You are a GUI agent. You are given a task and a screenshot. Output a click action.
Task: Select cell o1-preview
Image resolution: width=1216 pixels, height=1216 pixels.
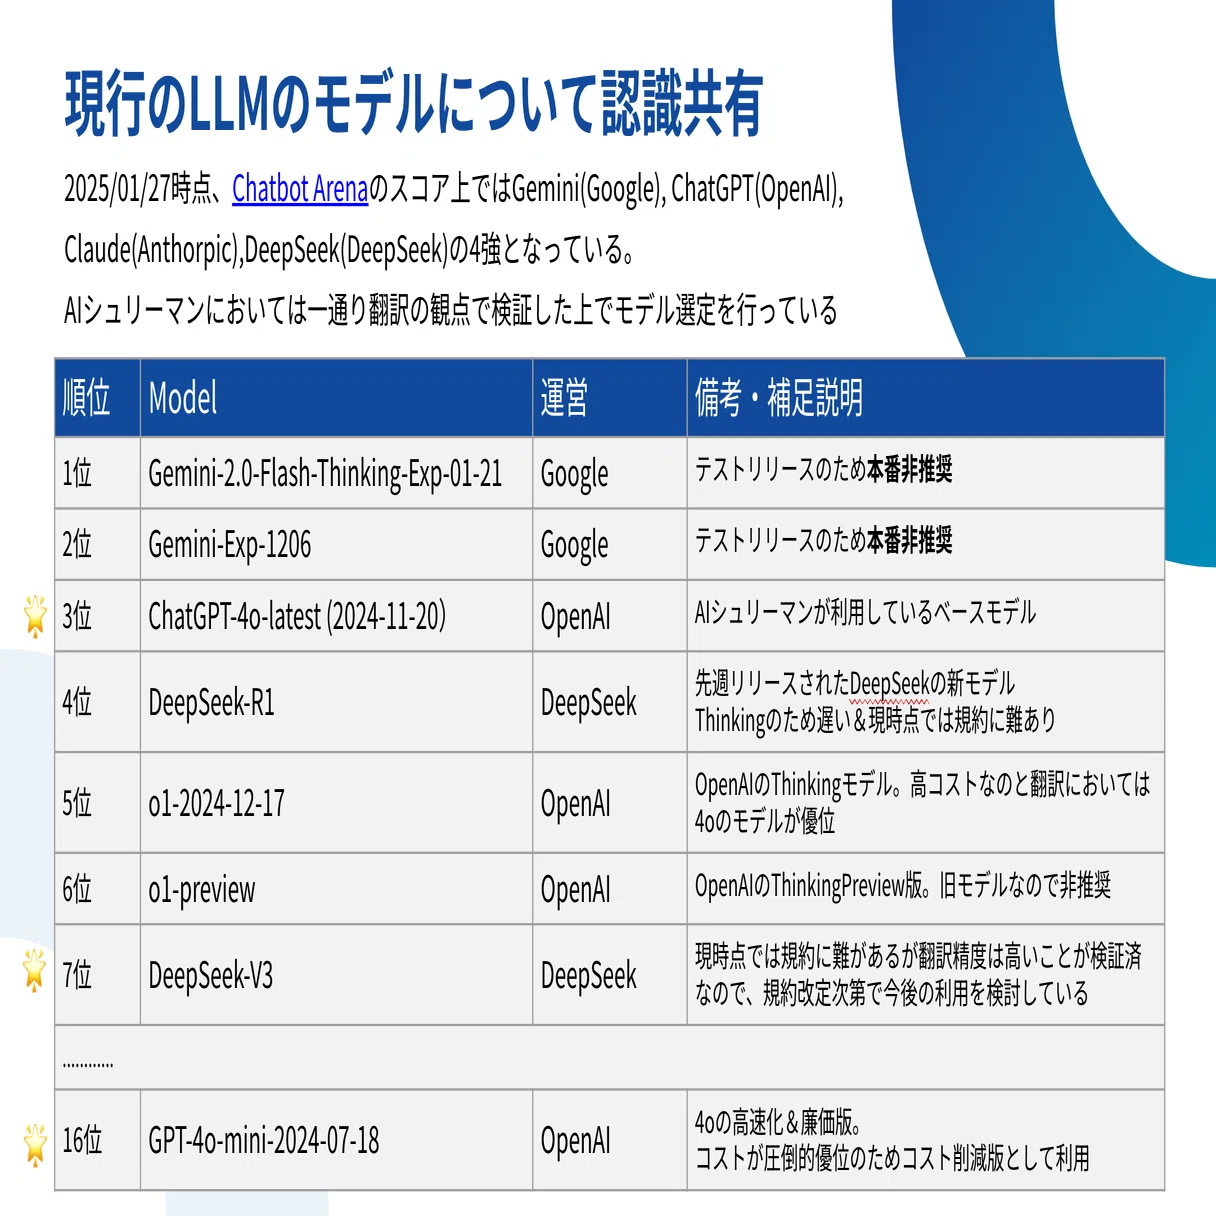coord(336,889)
